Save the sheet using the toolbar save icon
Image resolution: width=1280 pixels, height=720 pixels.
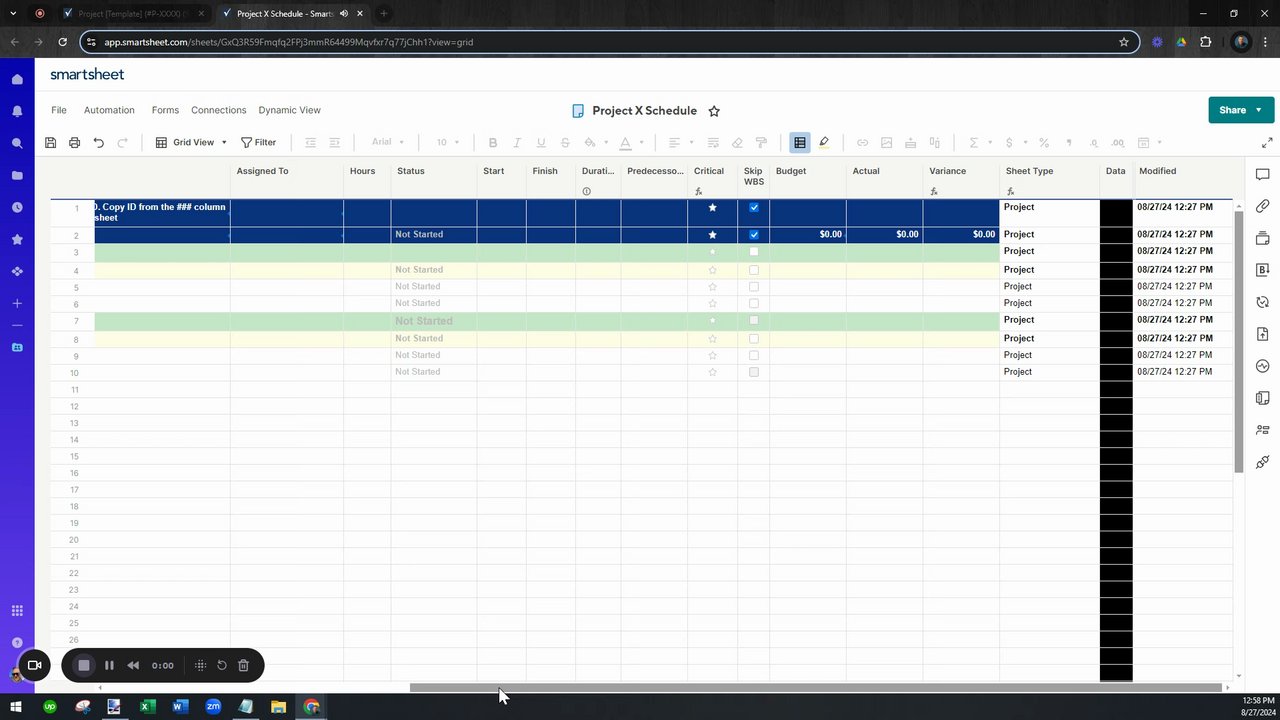tap(51, 143)
